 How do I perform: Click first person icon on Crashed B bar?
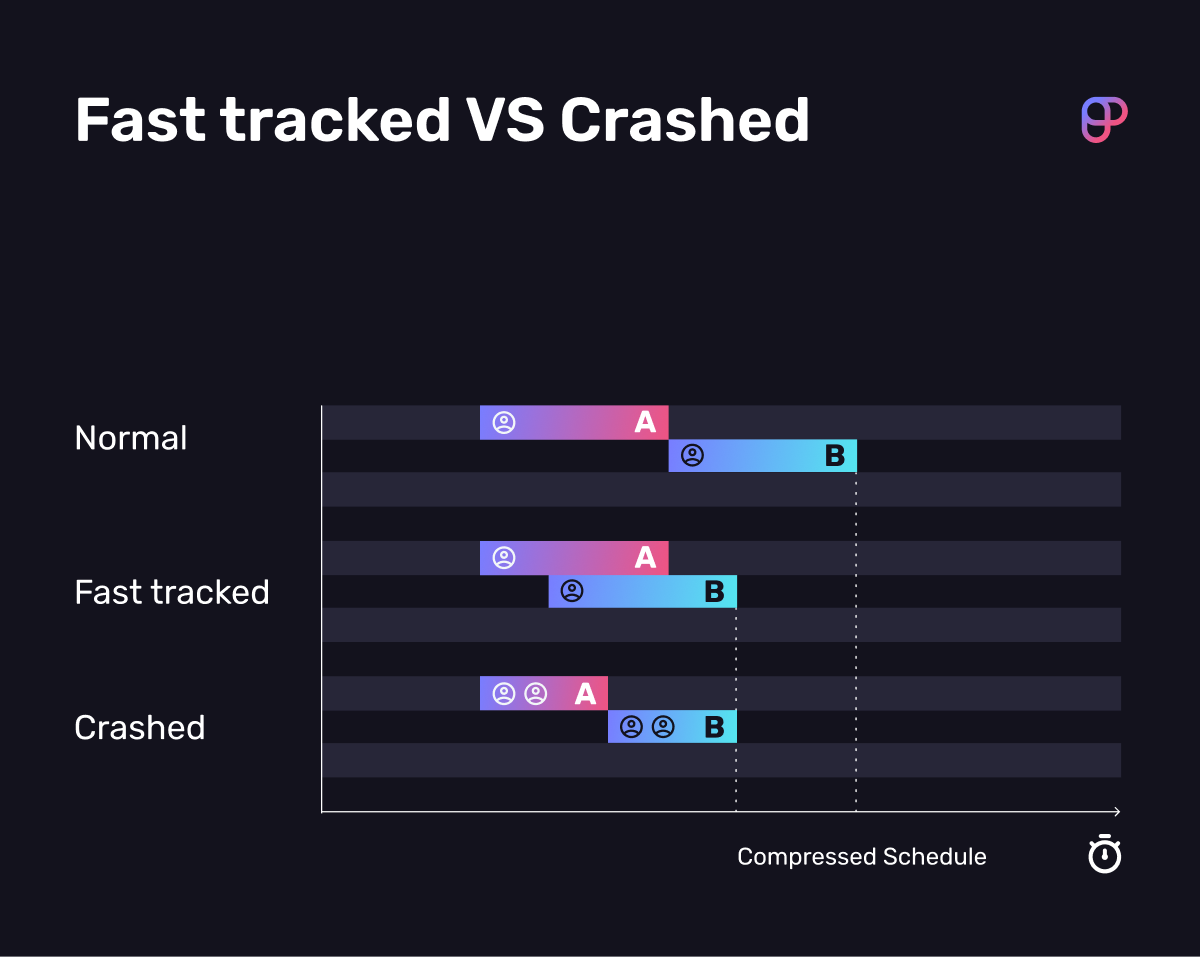(631, 727)
